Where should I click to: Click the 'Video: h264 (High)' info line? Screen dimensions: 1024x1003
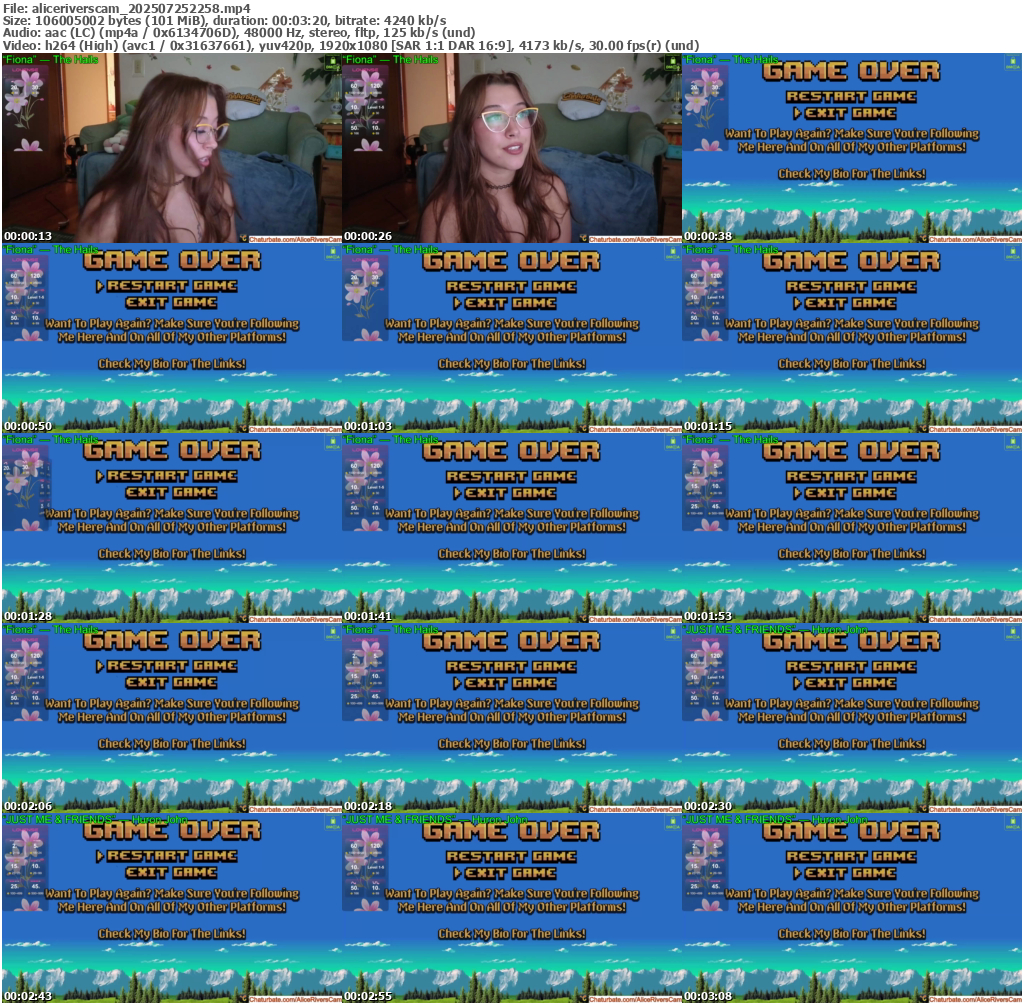pos(351,46)
